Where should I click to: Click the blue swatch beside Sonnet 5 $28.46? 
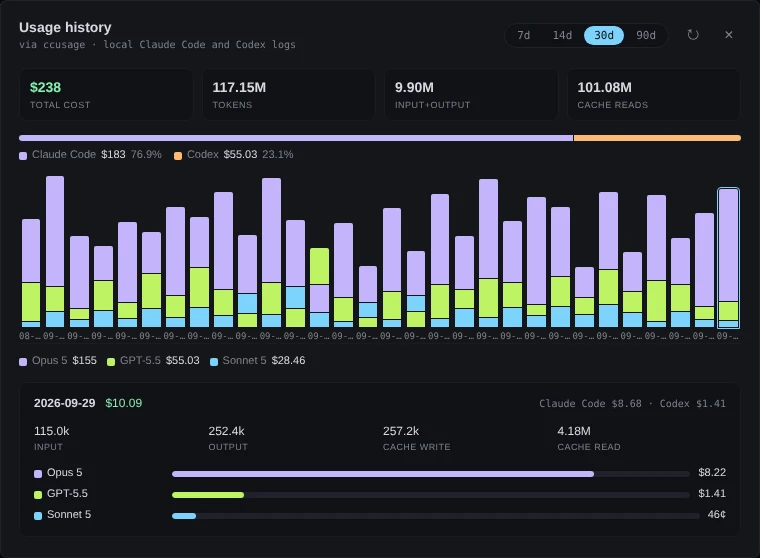214,362
